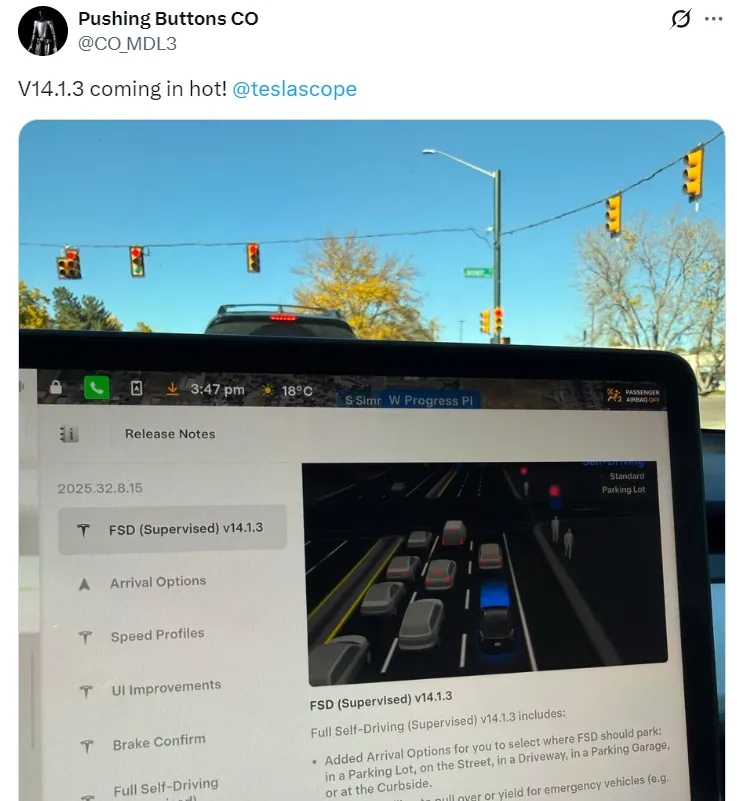This screenshot has height=801, width=737.
Task: Click the Pushing Buttons CO display name
Action: [x=168, y=18]
